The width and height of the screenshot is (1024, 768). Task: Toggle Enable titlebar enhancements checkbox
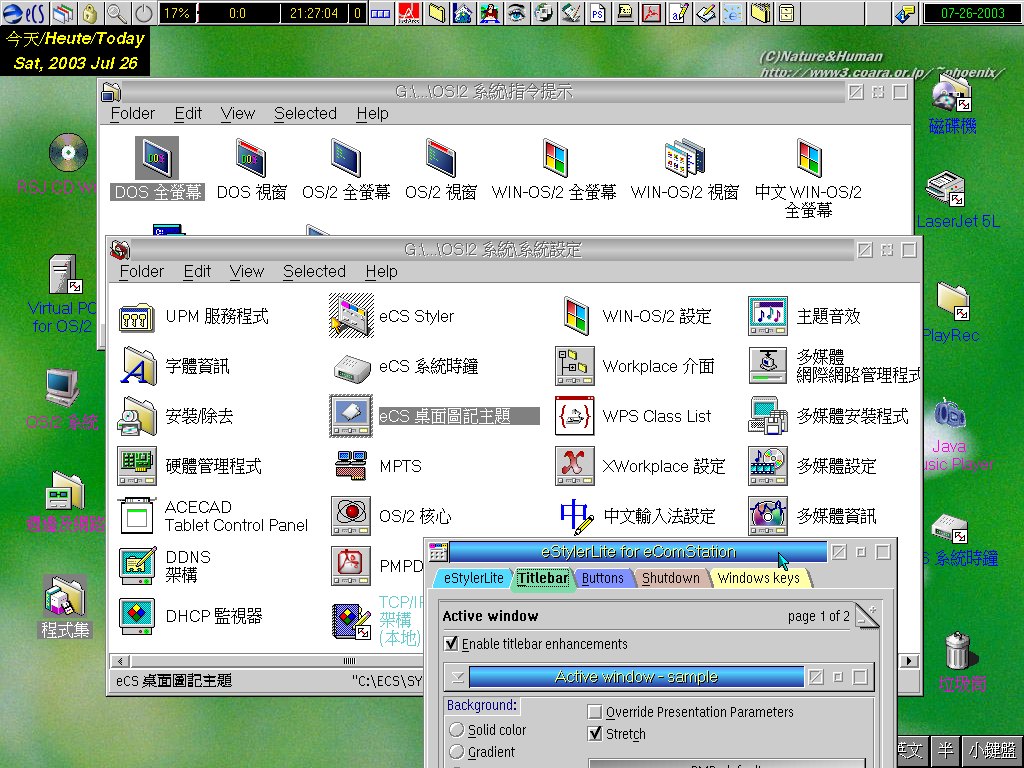coord(451,644)
